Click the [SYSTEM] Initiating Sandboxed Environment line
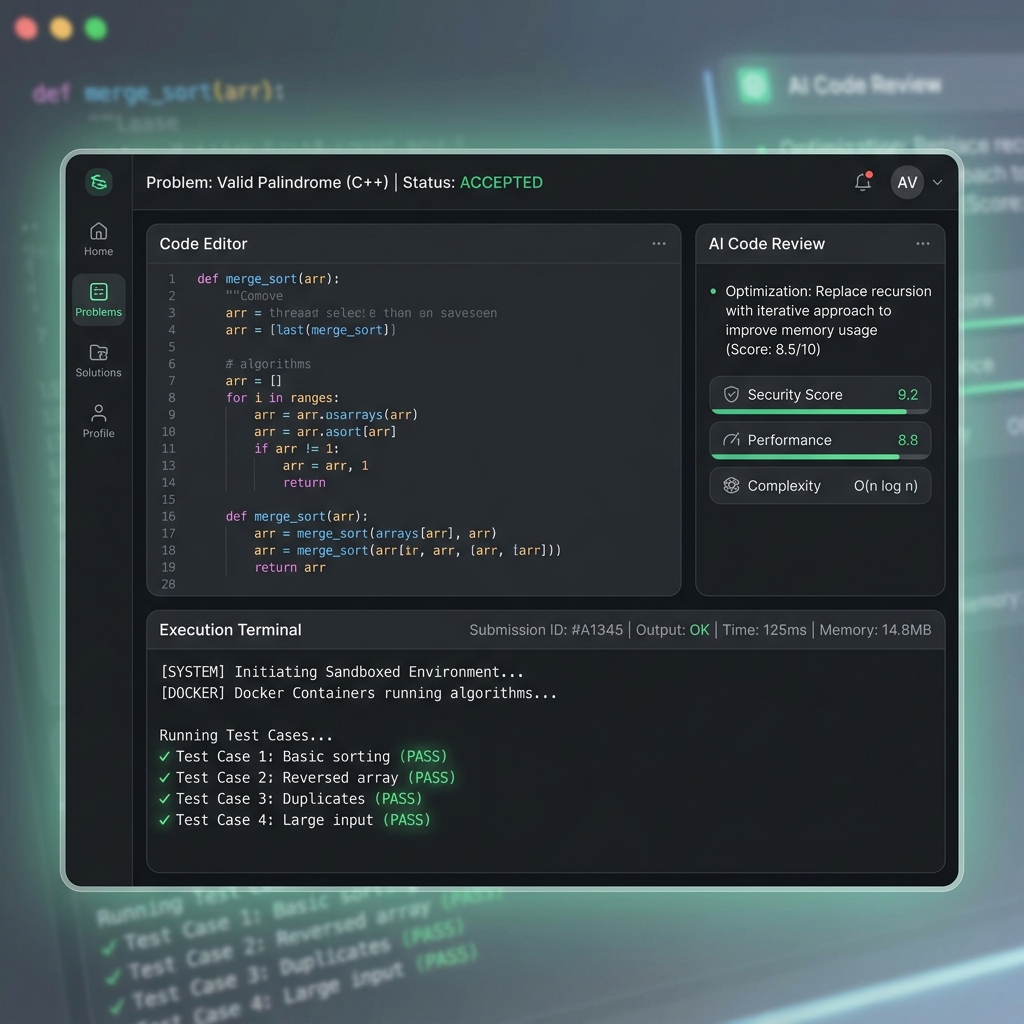The height and width of the screenshot is (1024, 1024). click(342, 671)
